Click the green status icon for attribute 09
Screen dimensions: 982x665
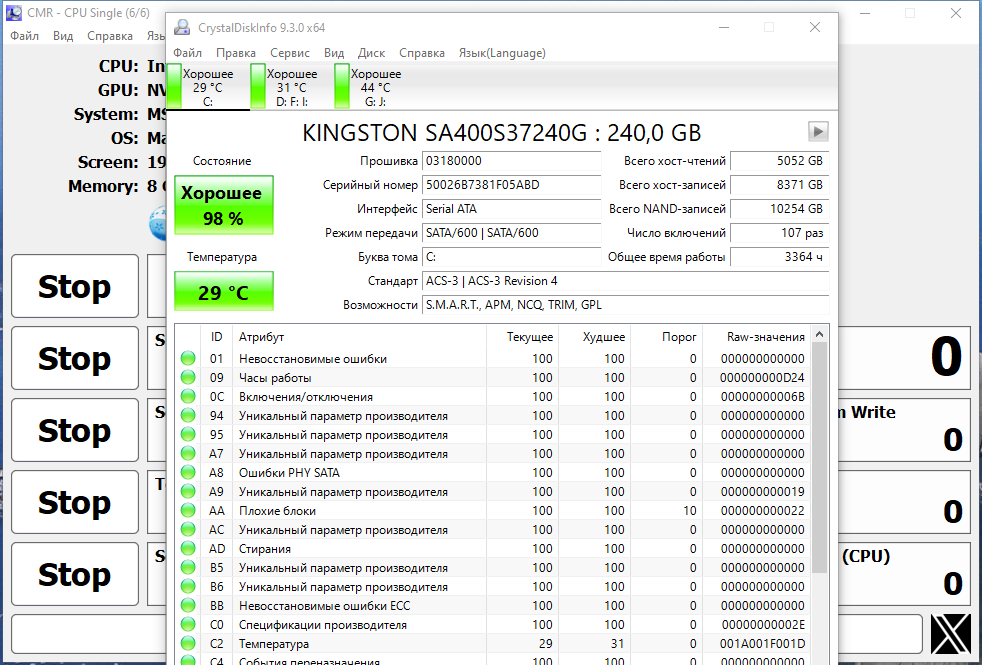188,377
